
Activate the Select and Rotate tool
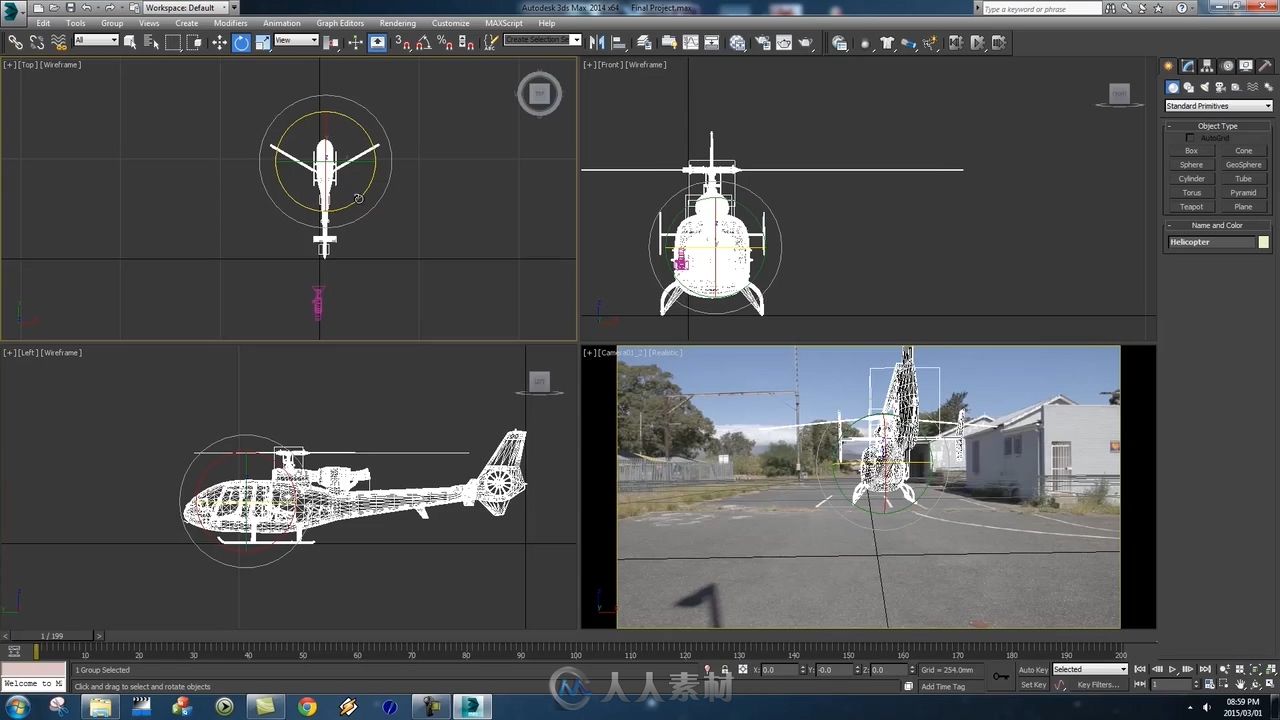click(241, 42)
